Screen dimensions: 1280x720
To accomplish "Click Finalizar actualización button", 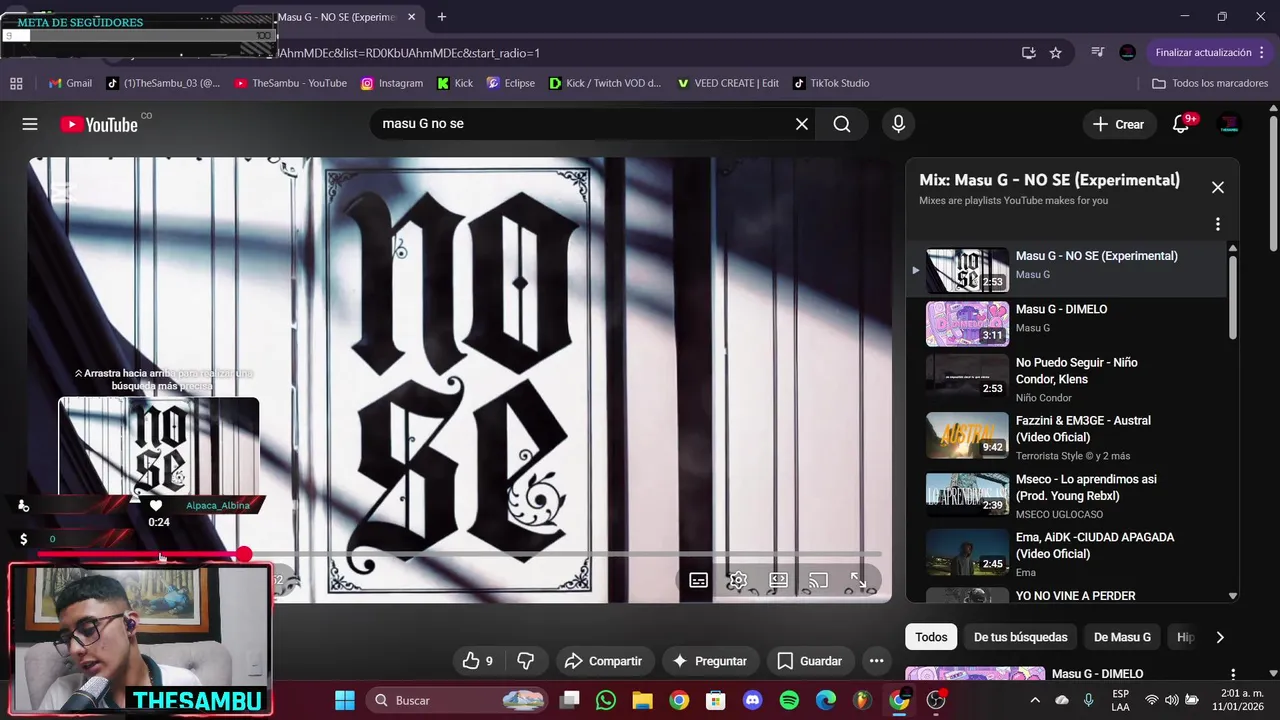I will tap(1203, 53).
